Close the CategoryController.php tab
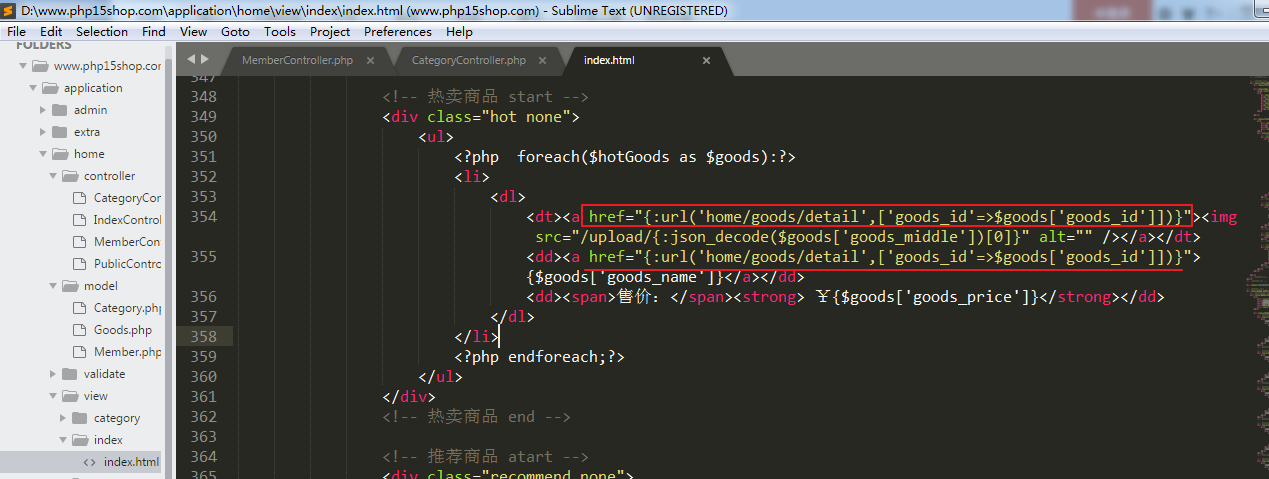This screenshot has height=479, width=1269. click(543, 61)
